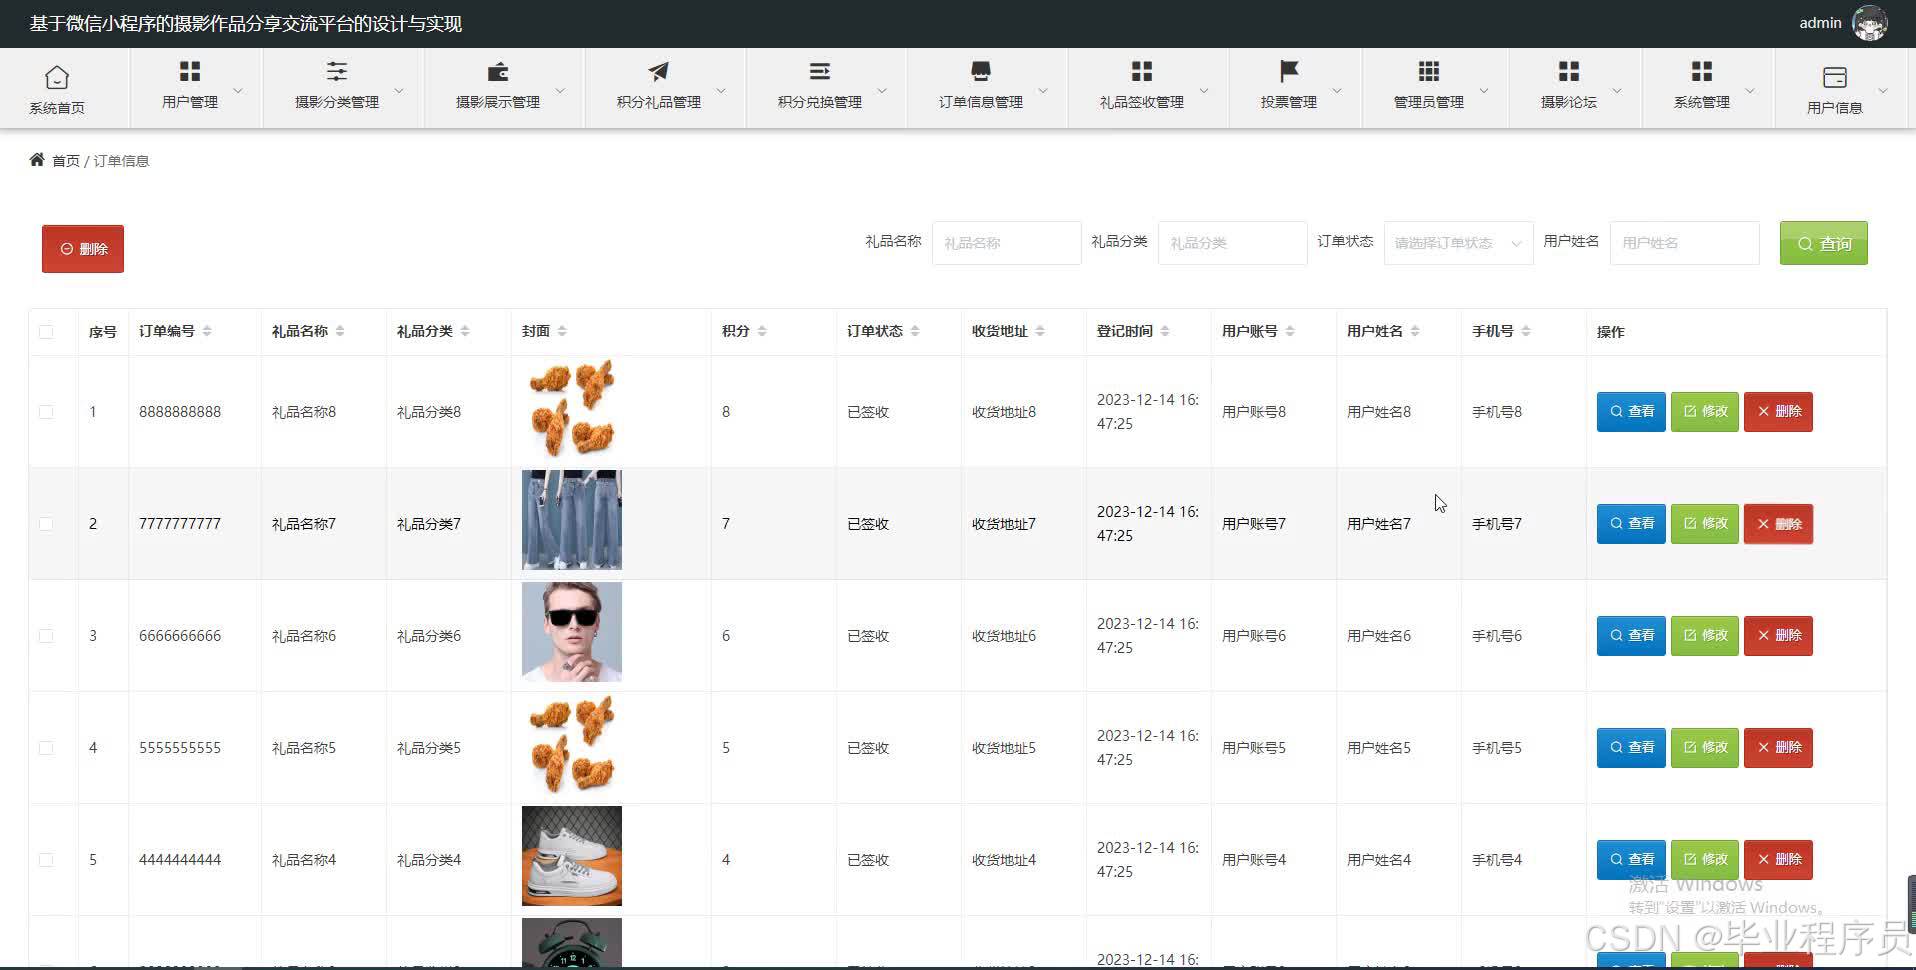The height and width of the screenshot is (970, 1916).
Task: Click the 礼品签收管理 grid icon
Action: 1142,71
